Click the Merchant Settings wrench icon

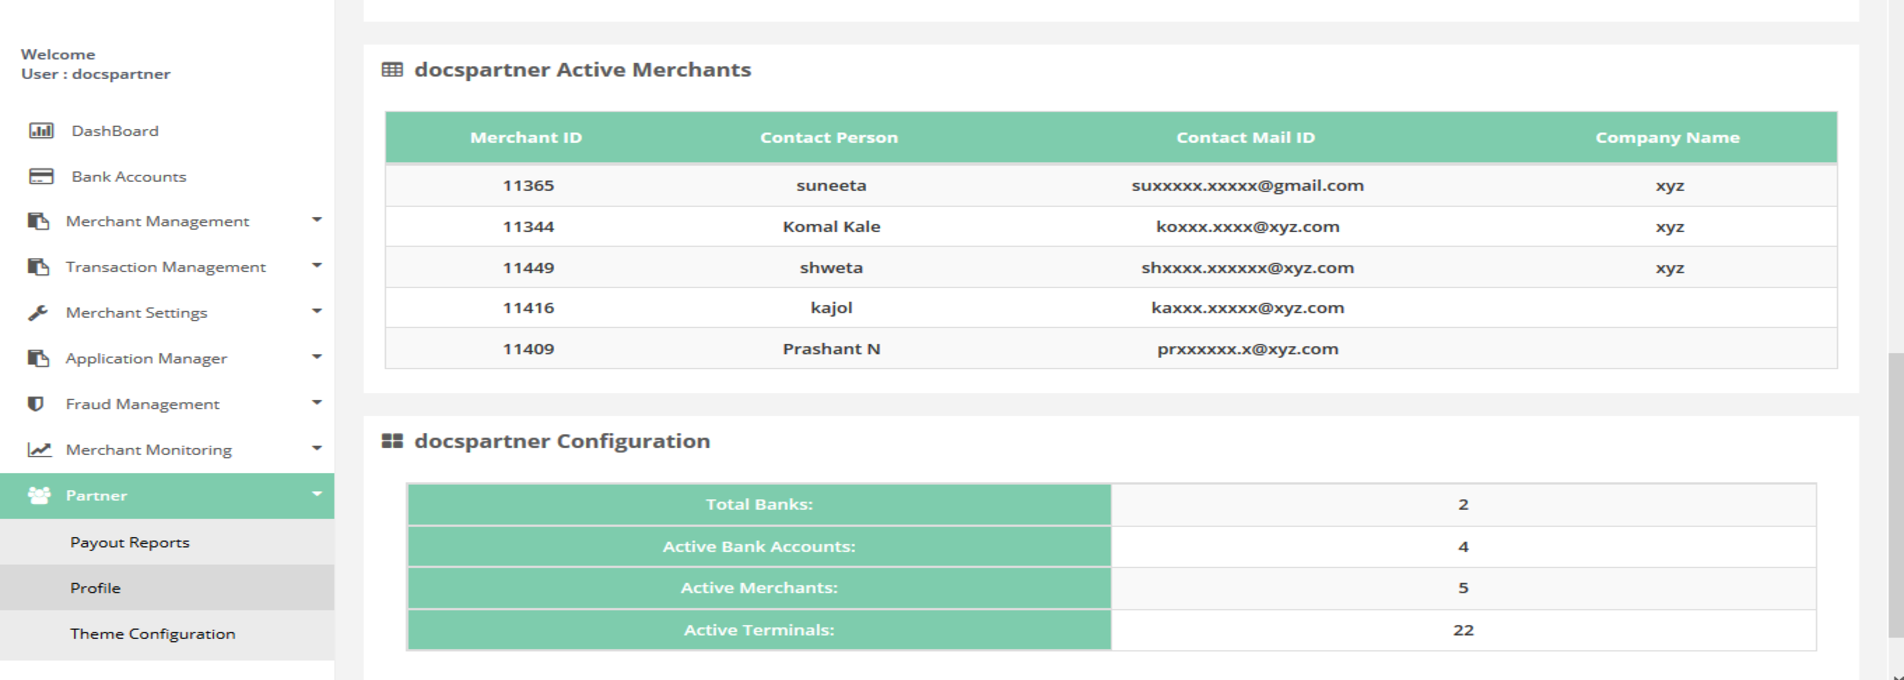click(38, 313)
